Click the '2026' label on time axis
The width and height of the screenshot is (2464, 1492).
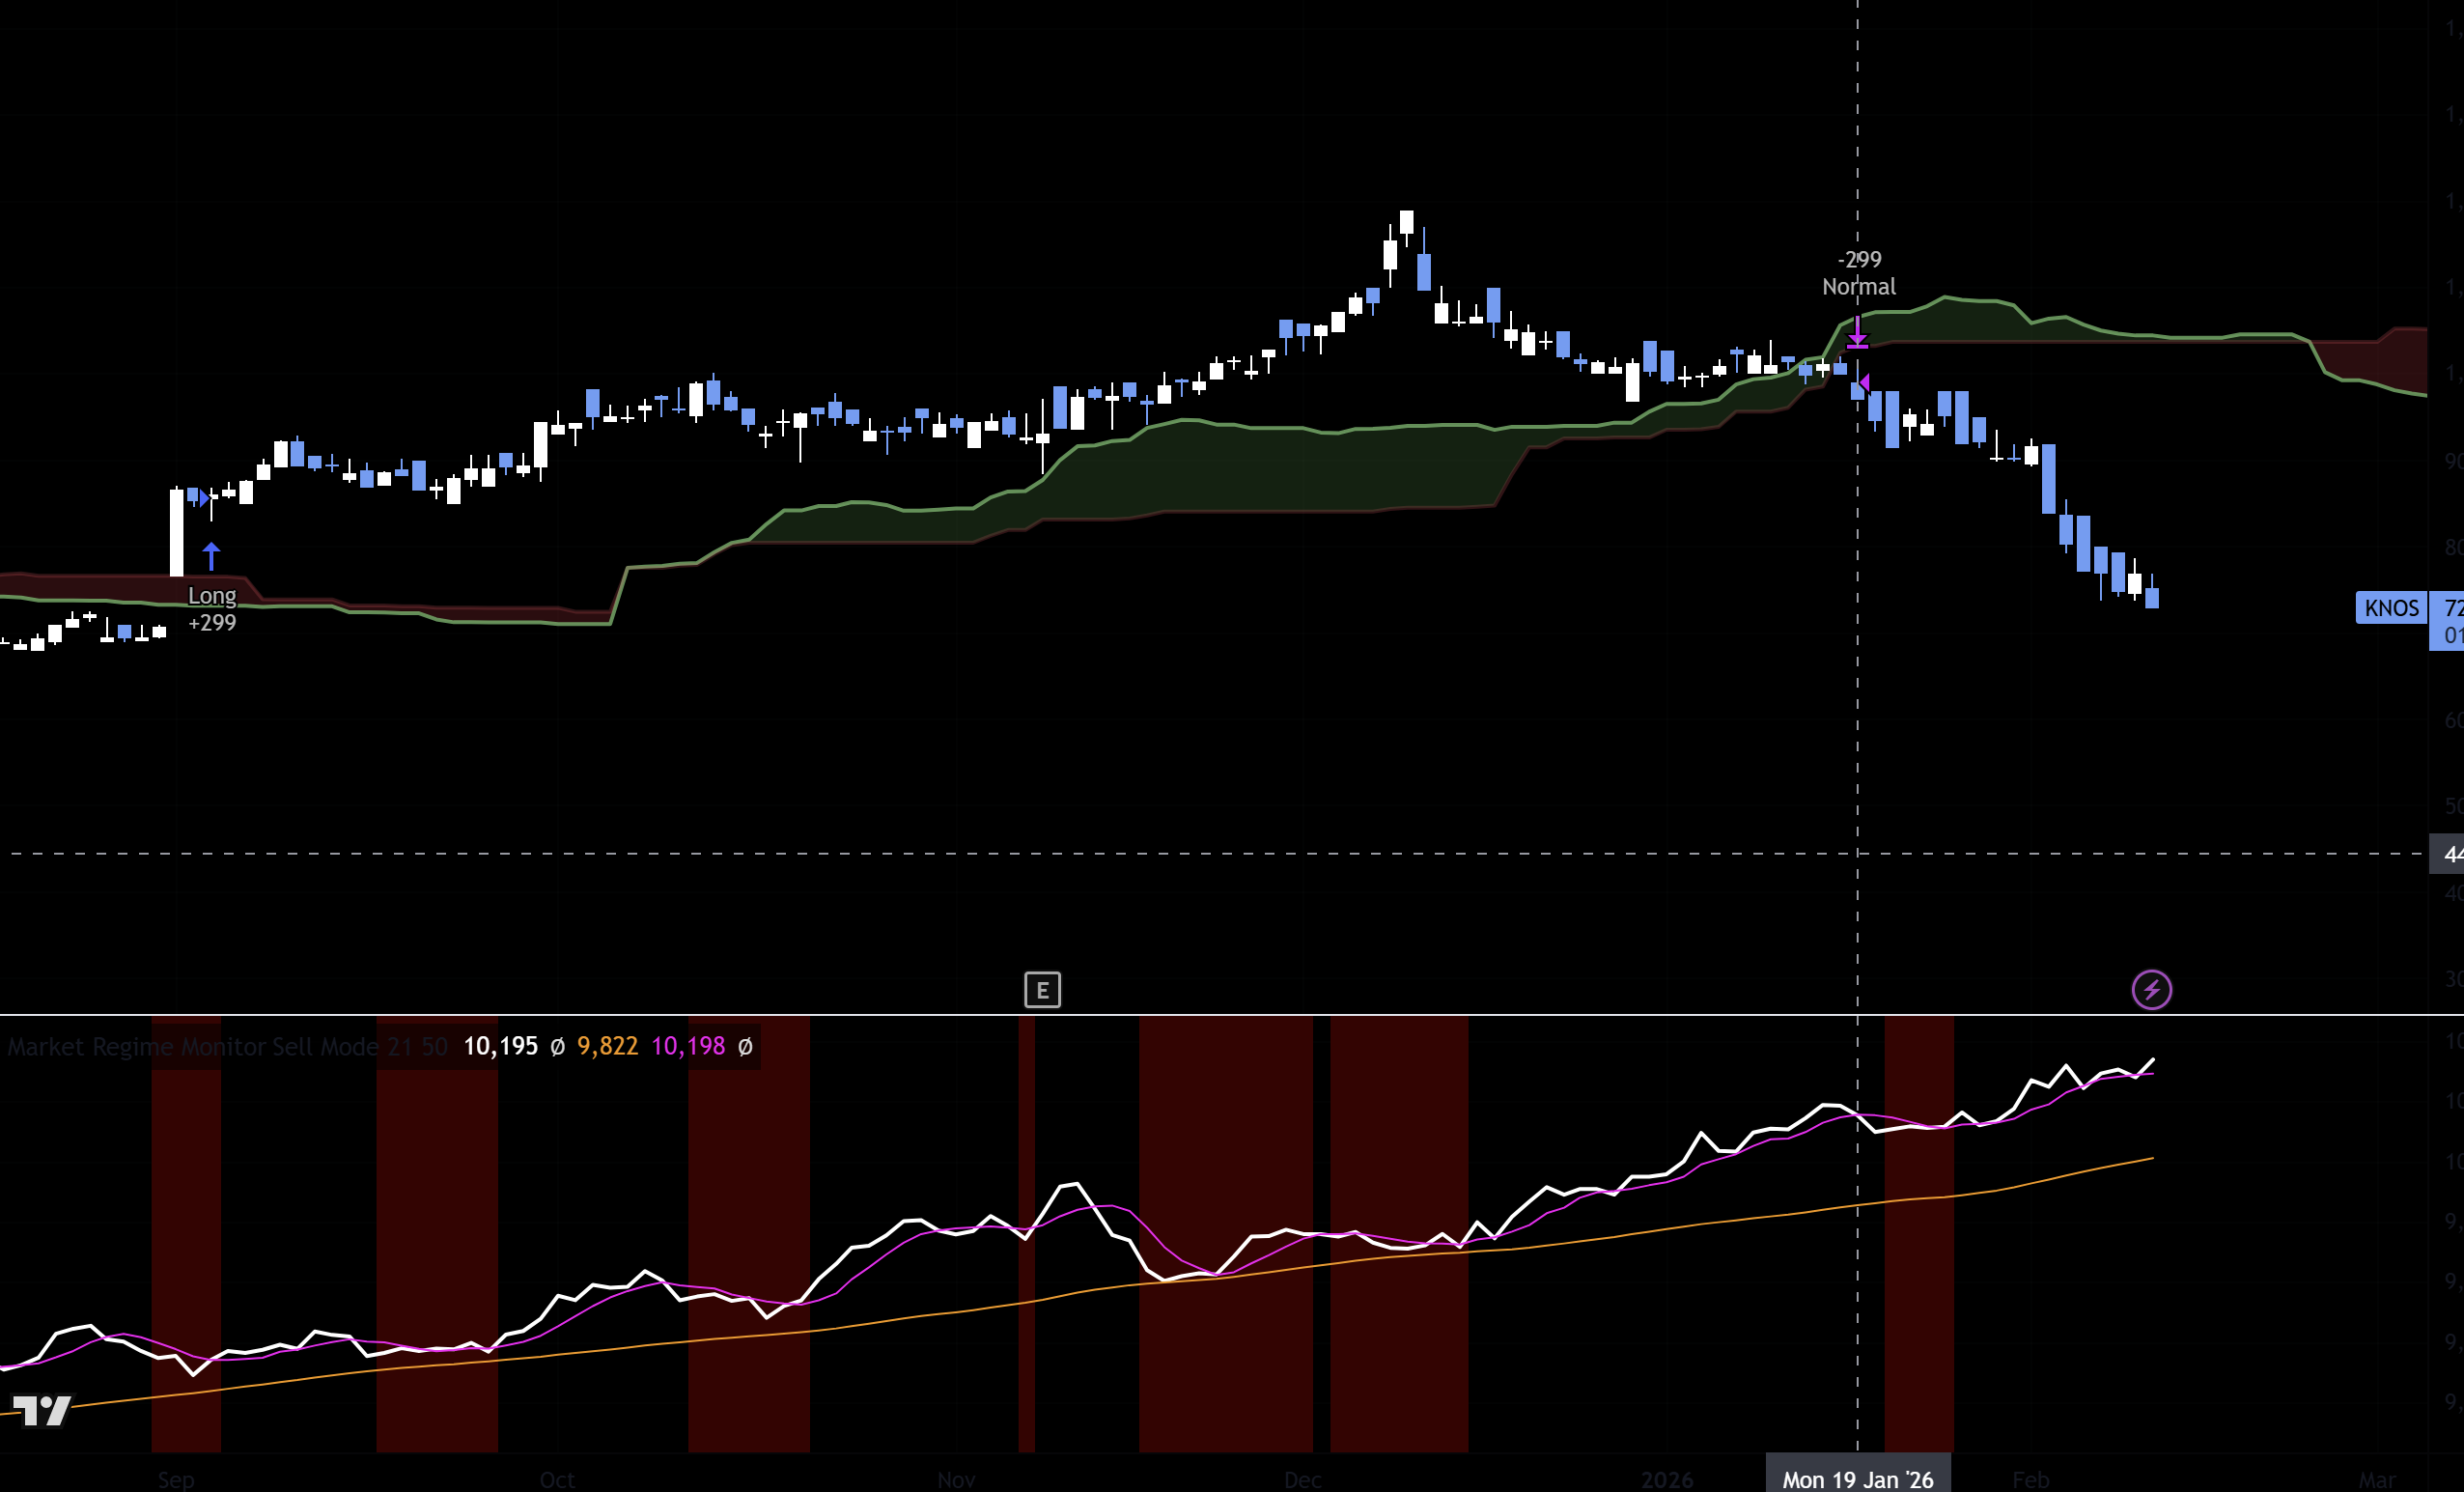click(1667, 1480)
